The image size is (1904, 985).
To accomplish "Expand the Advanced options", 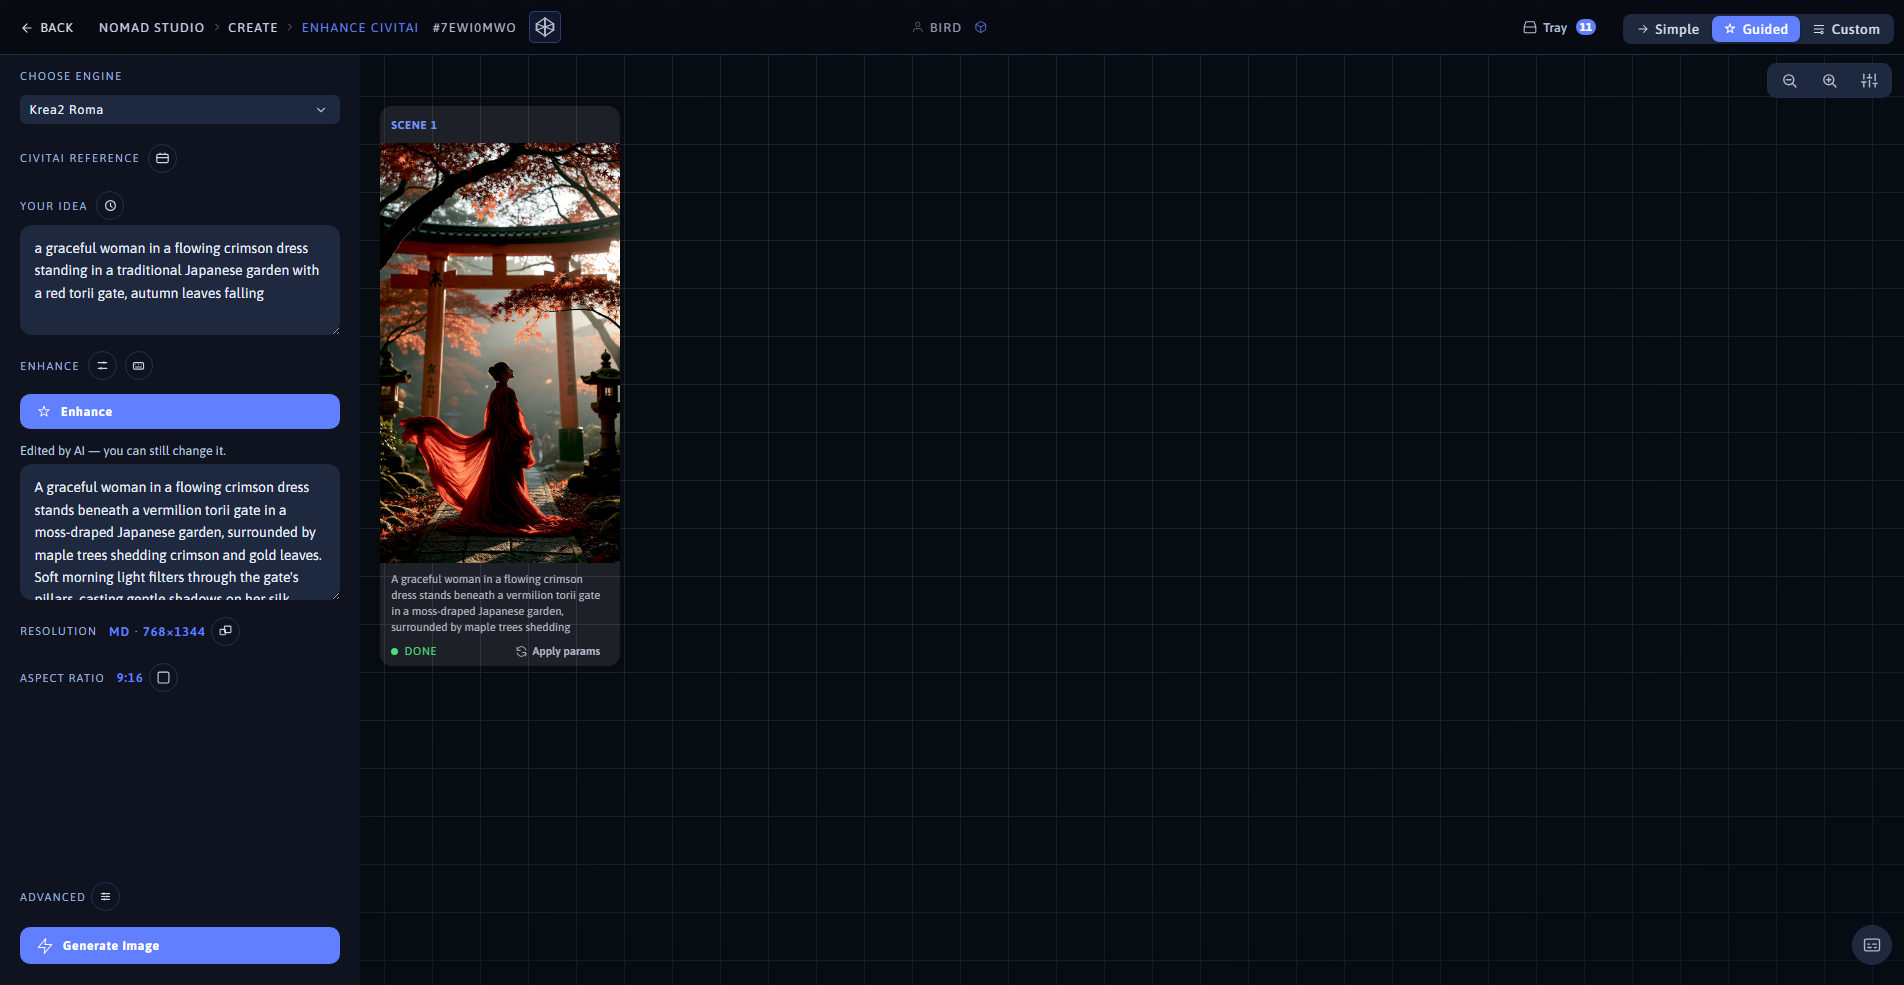I will [x=105, y=897].
